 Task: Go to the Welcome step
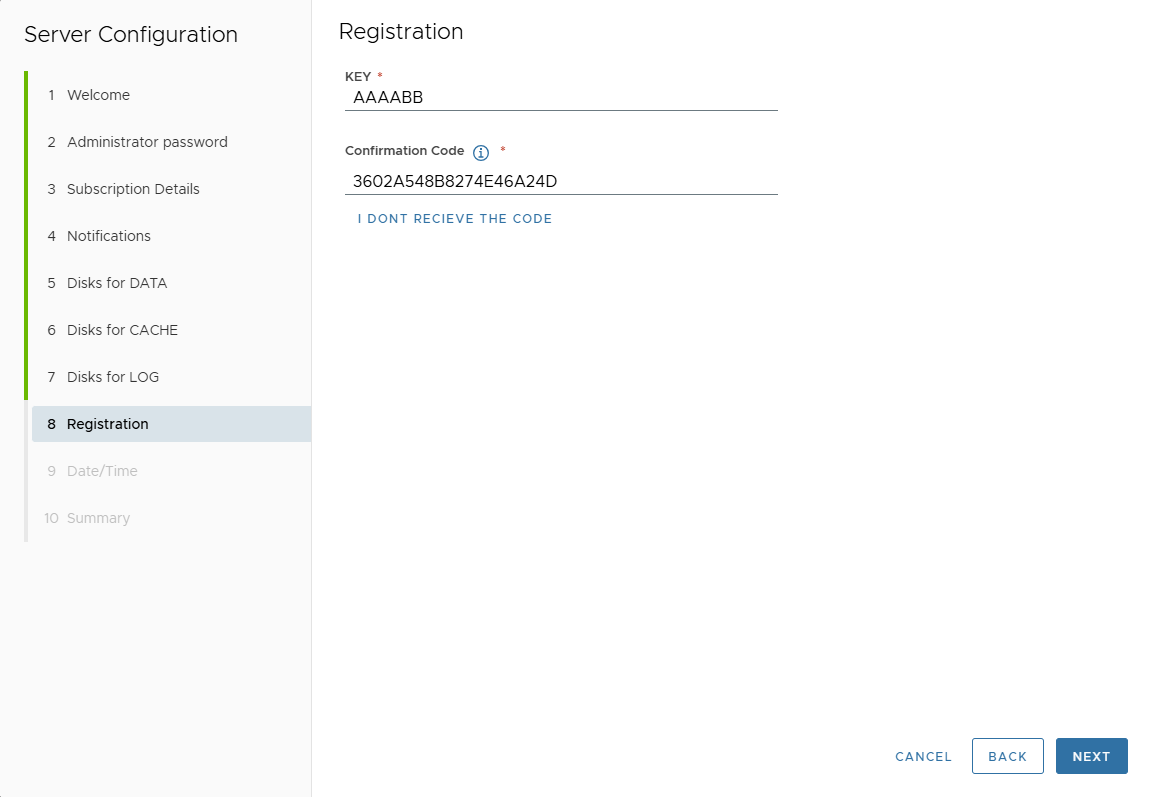pyautogui.click(x=98, y=95)
